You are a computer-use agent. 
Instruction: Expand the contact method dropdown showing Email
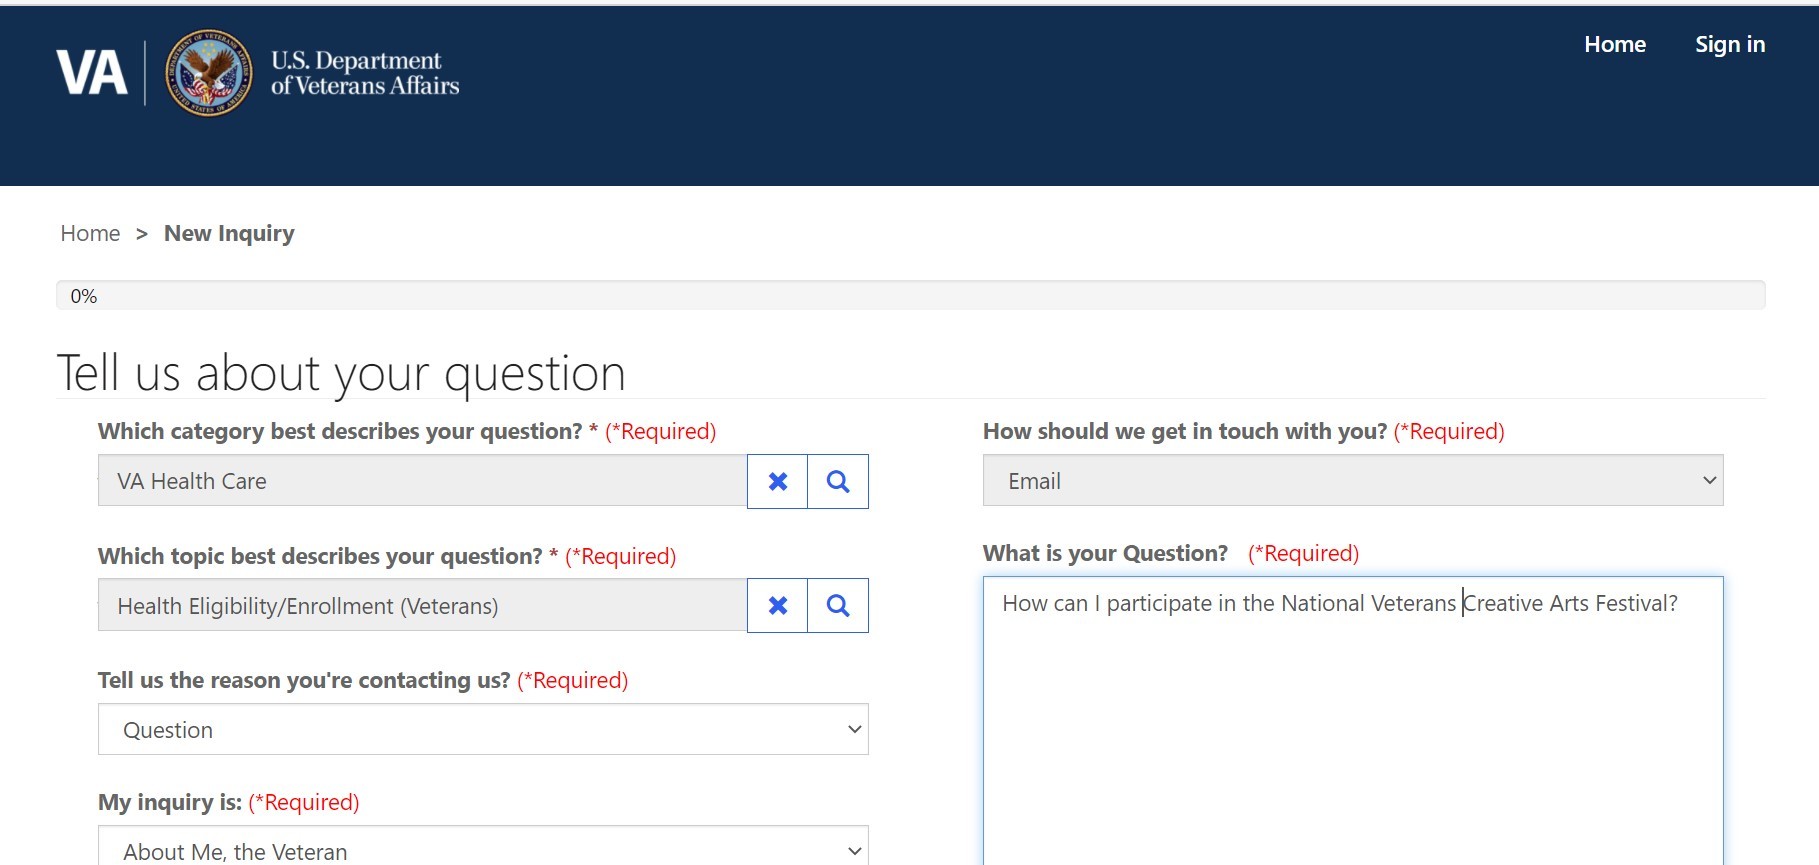[1352, 481]
